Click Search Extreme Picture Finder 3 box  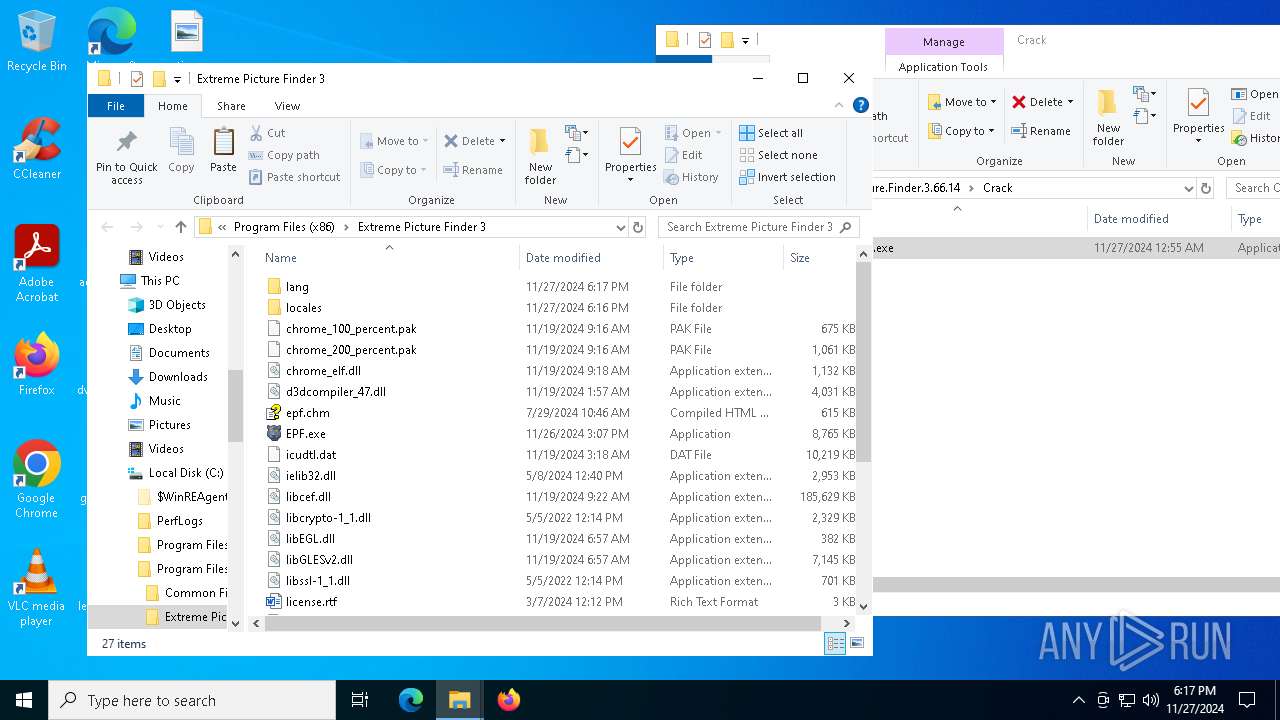click(758, 227)
